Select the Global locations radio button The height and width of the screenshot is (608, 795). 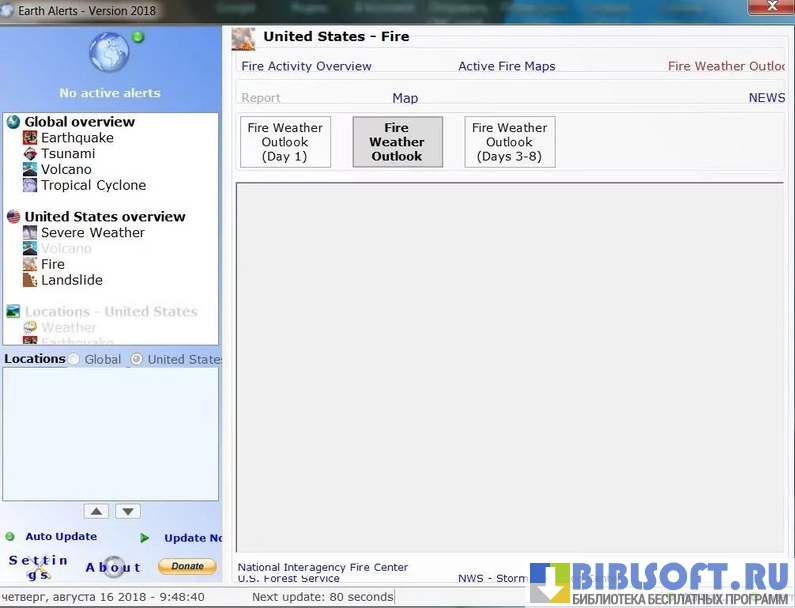pos(75,360)
